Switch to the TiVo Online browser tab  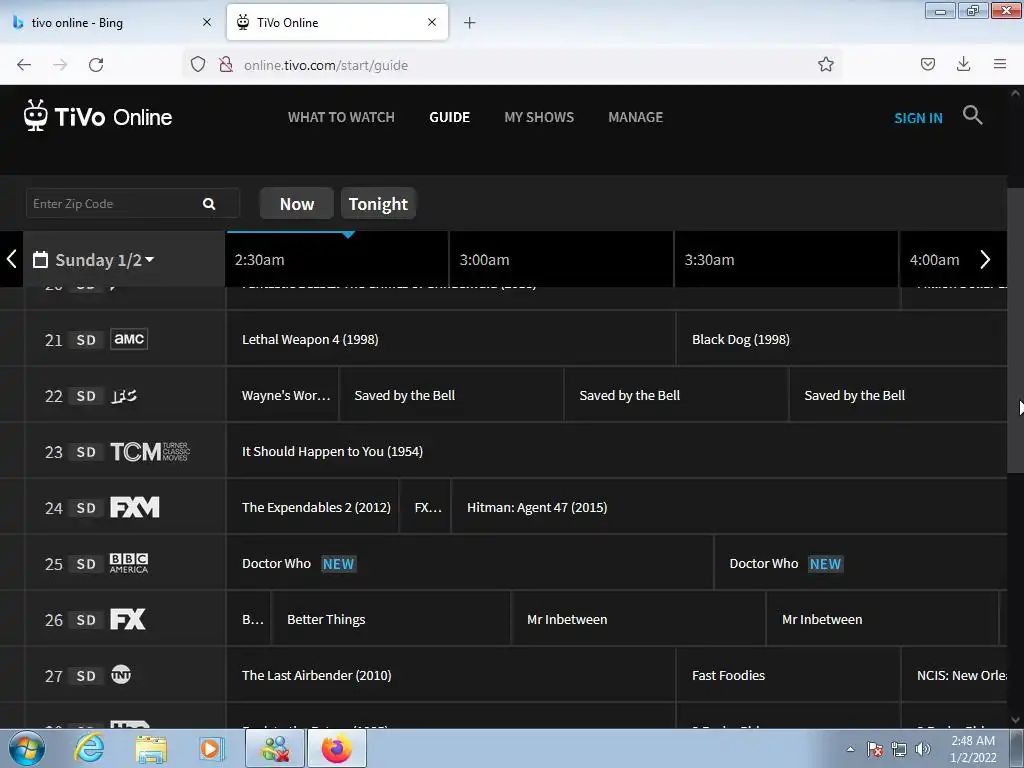coord(338,22)
